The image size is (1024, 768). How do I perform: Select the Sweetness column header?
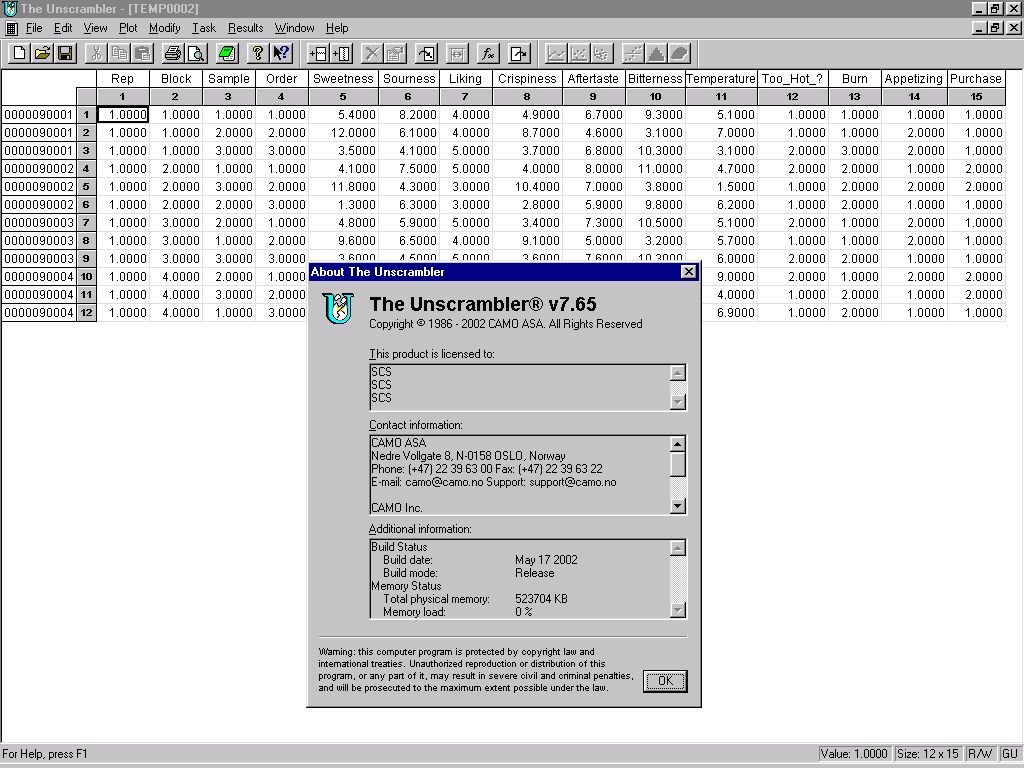(343, 79)
